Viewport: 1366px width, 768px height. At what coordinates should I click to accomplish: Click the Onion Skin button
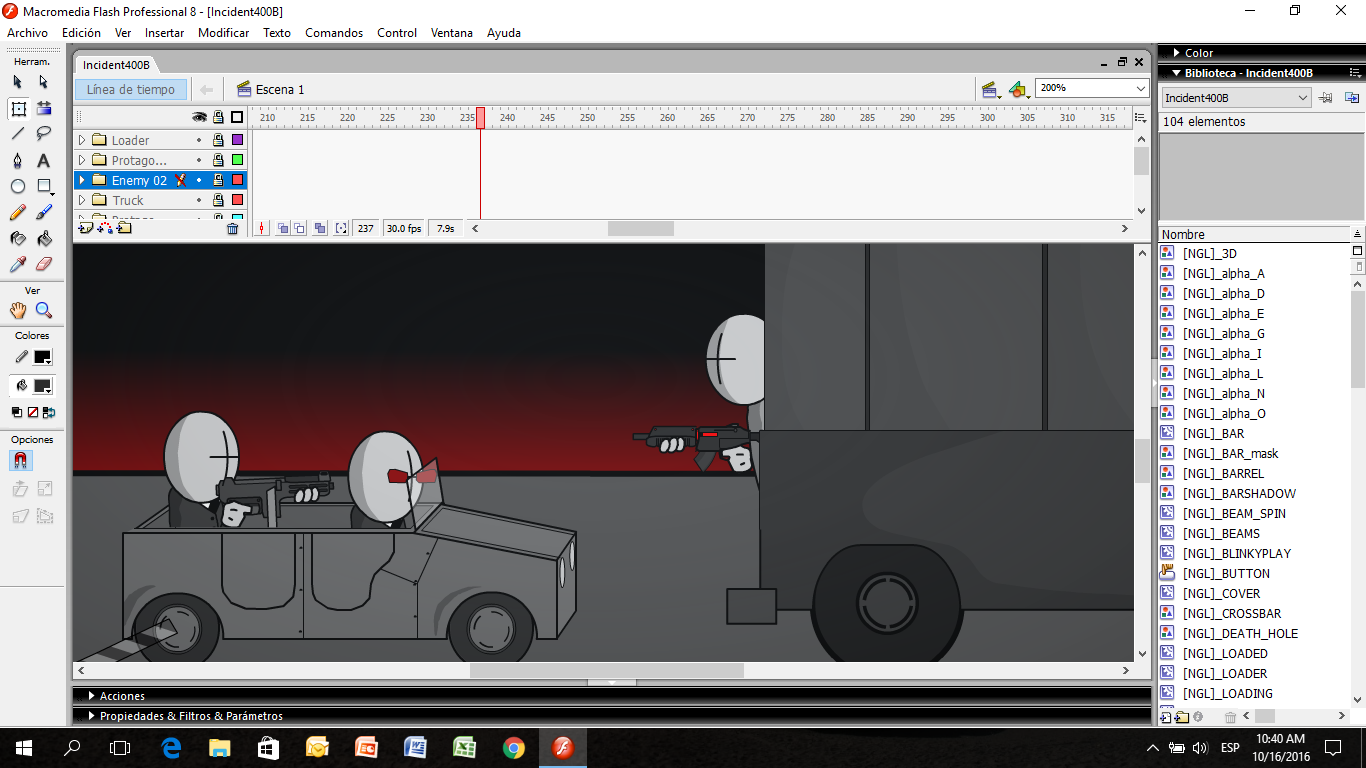[x=284, y=228]
